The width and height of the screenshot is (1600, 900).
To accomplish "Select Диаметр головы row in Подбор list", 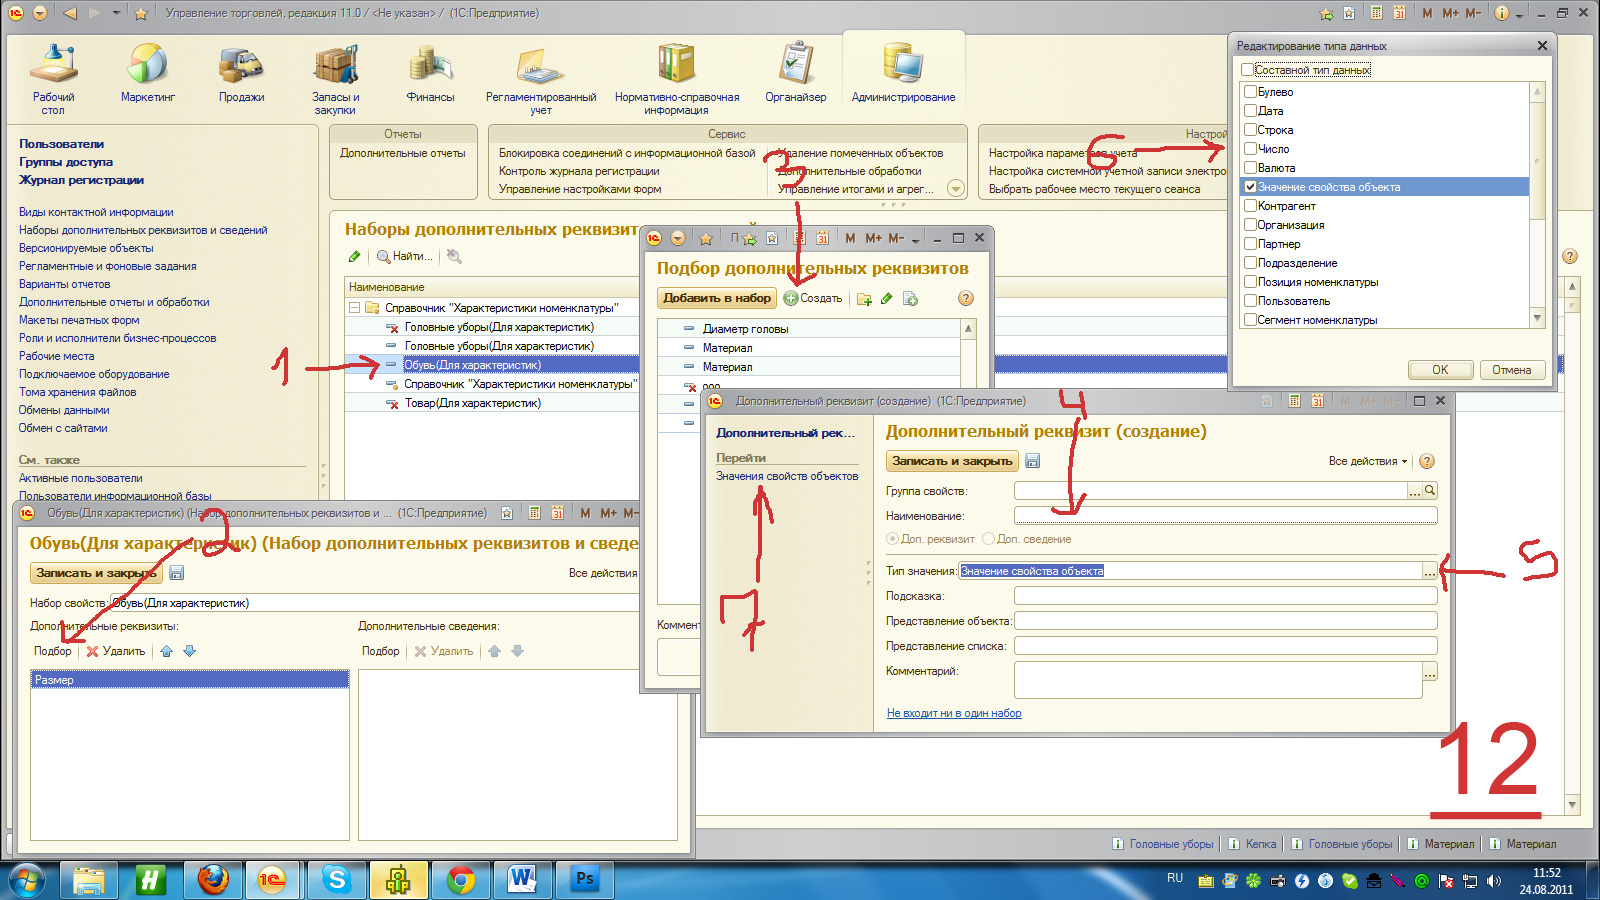I will pyautogui.click(x=809, y=329).
